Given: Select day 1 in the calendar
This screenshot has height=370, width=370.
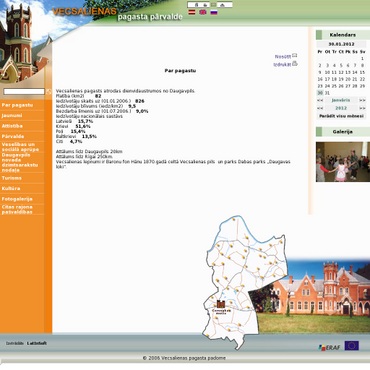Looking at the screenshot, I should 362,59.
